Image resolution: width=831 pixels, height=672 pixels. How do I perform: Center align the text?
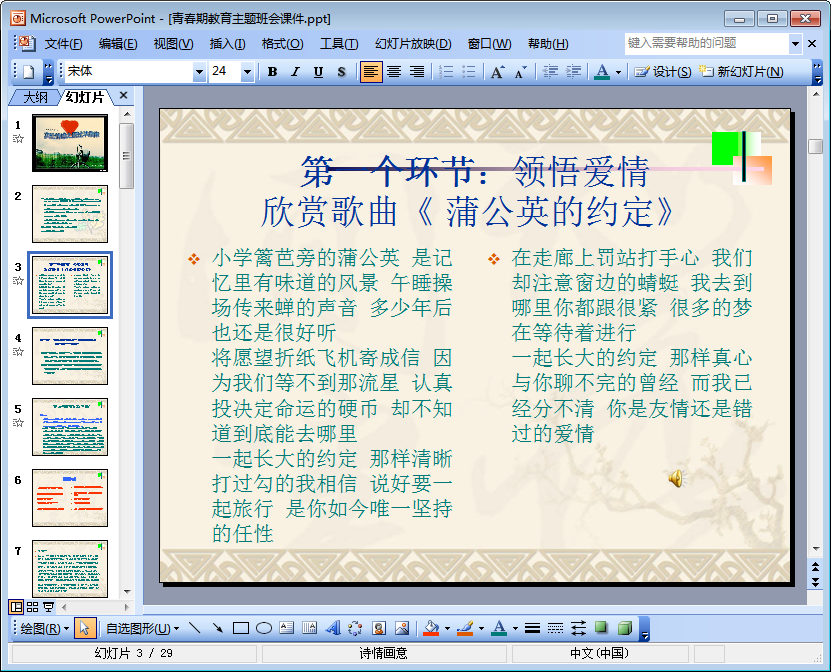(x=394, y=72)
